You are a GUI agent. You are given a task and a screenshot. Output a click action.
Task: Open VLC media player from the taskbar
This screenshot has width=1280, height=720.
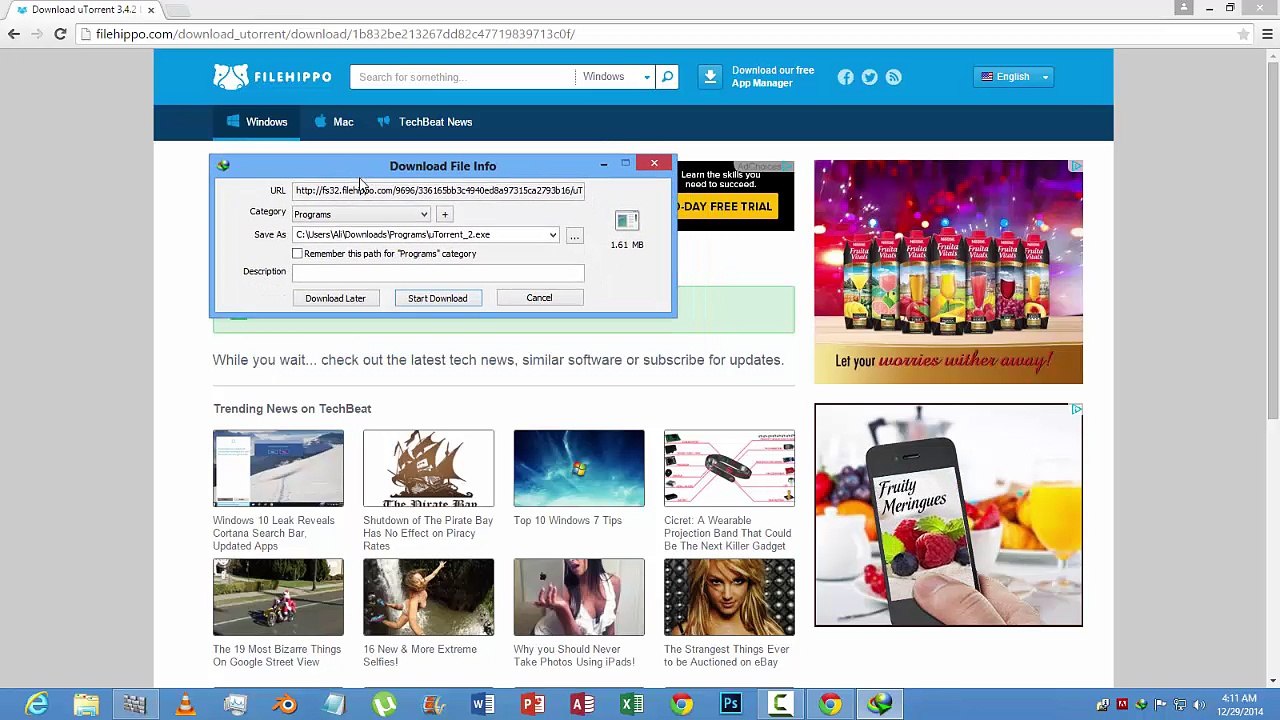coord(185,705)
